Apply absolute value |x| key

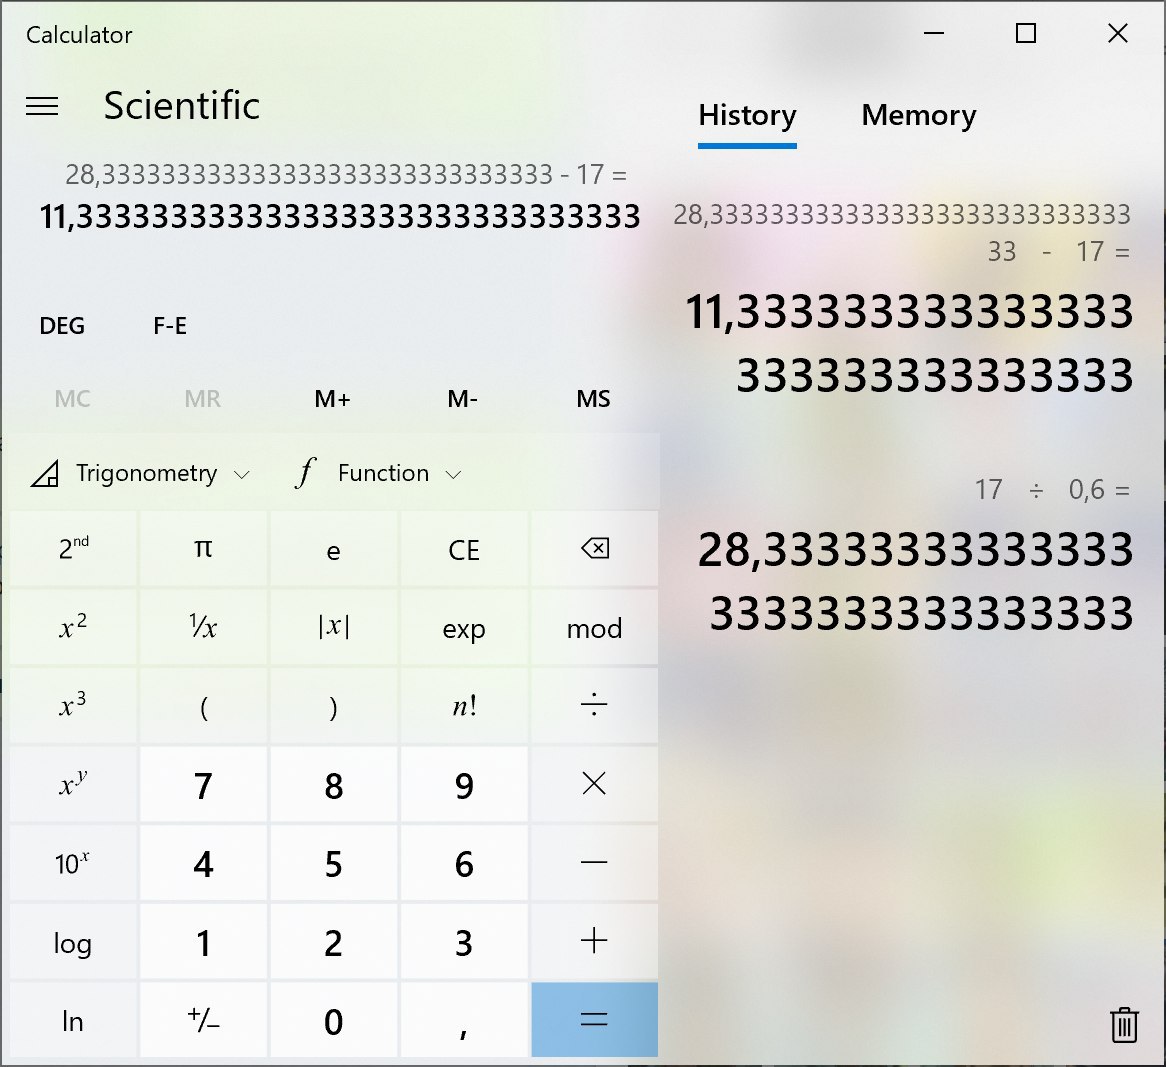333,628
